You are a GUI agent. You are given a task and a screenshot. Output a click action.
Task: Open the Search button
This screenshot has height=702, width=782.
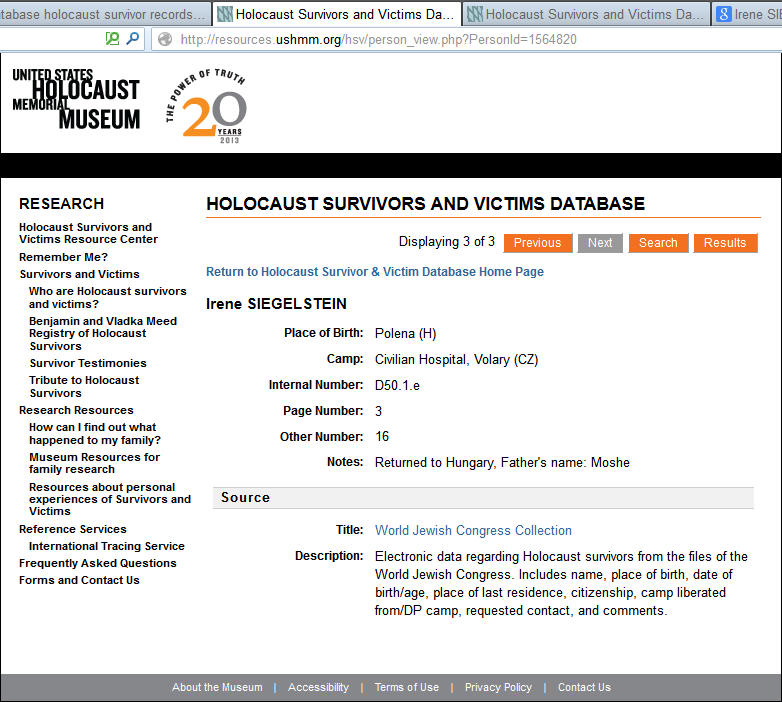(x=658, y=243)
